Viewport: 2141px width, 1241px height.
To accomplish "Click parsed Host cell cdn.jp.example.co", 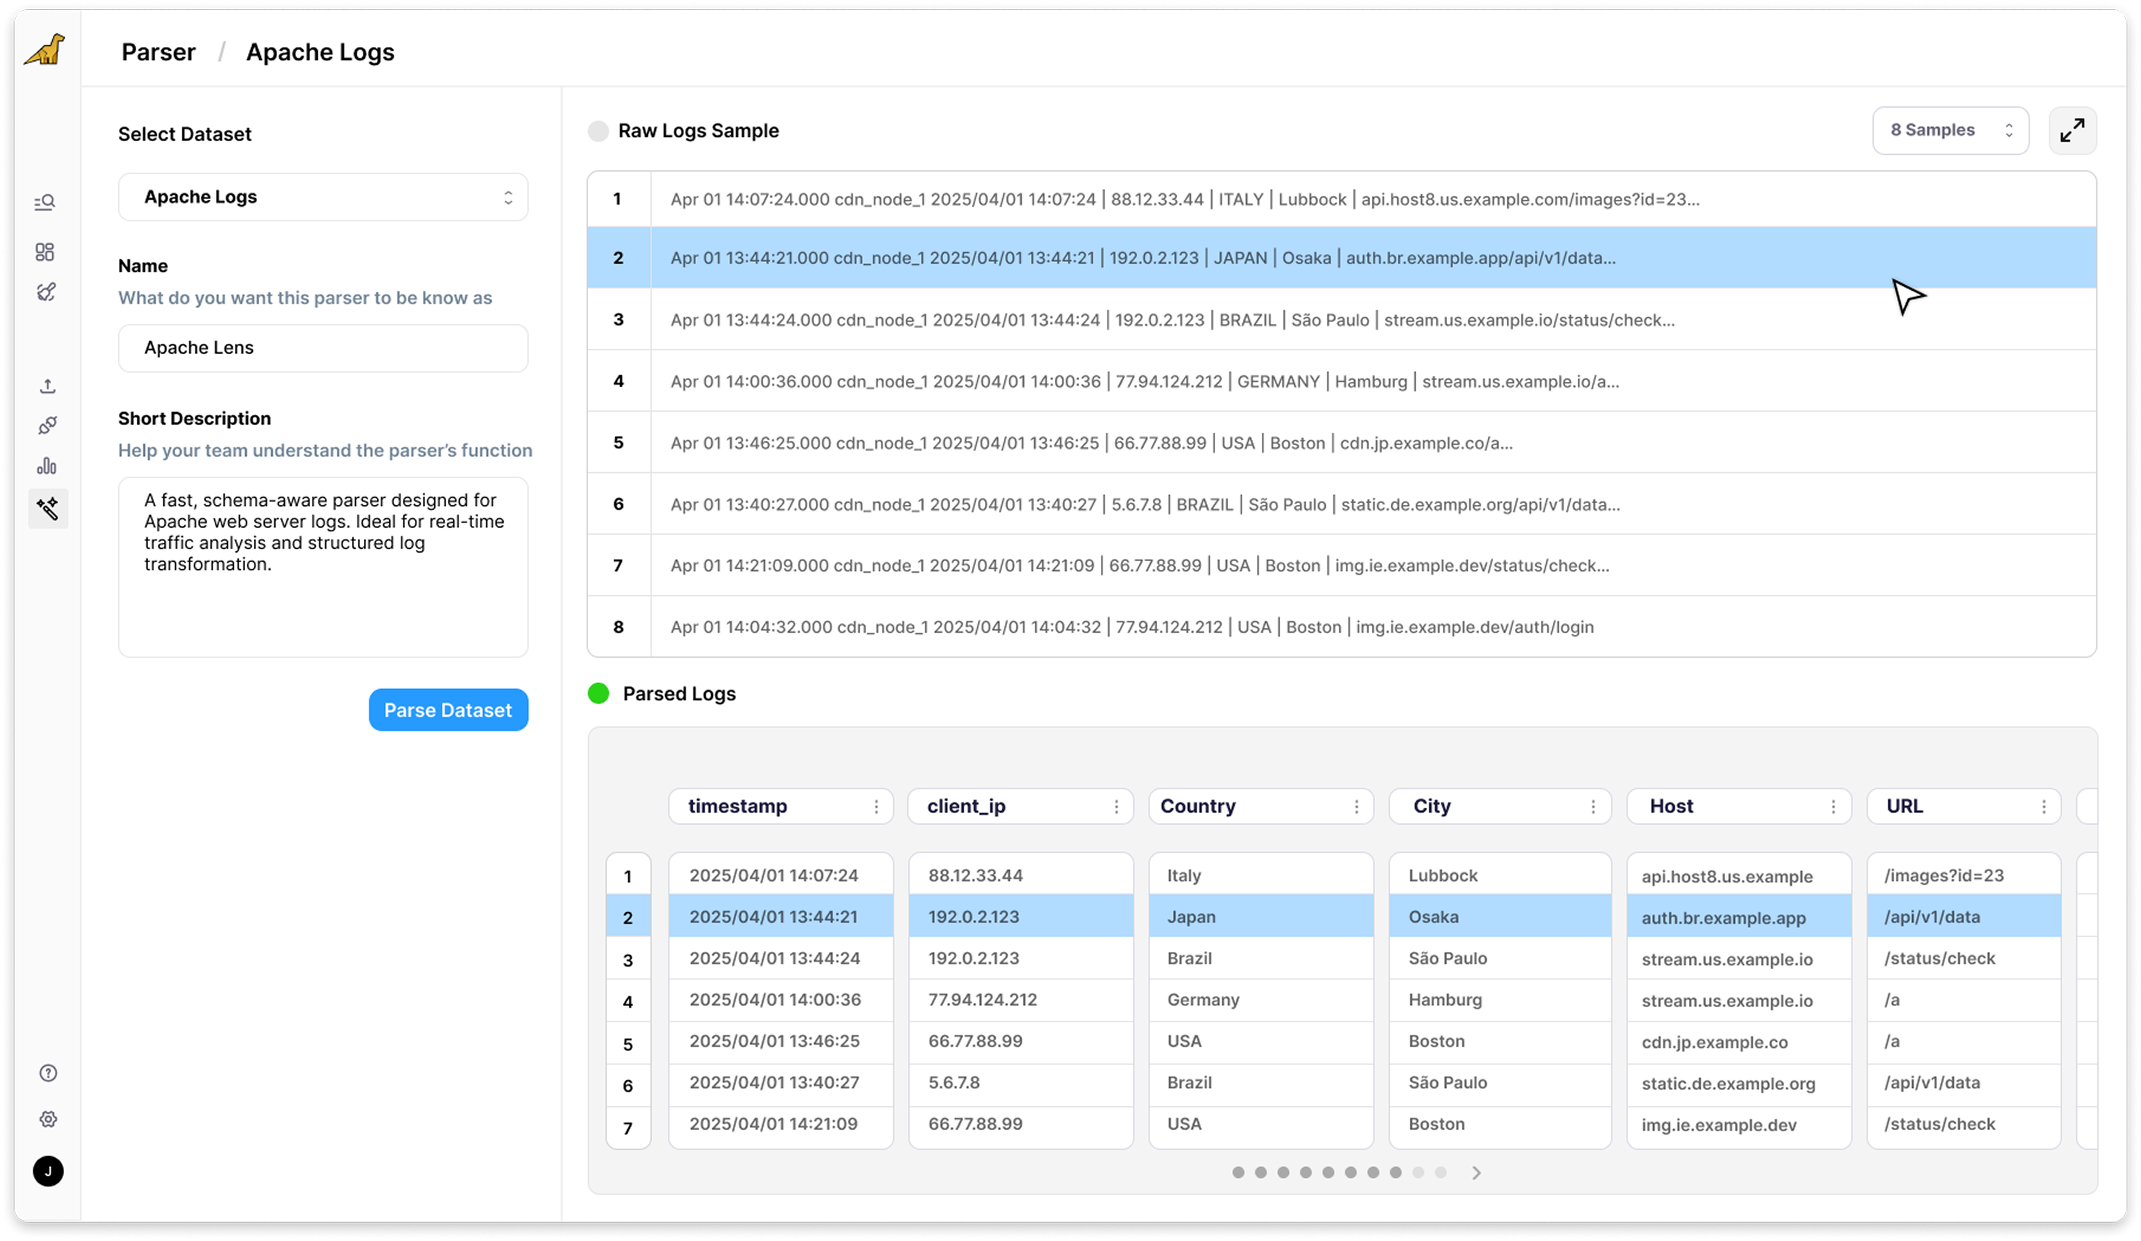I will click(1739, 1041).
